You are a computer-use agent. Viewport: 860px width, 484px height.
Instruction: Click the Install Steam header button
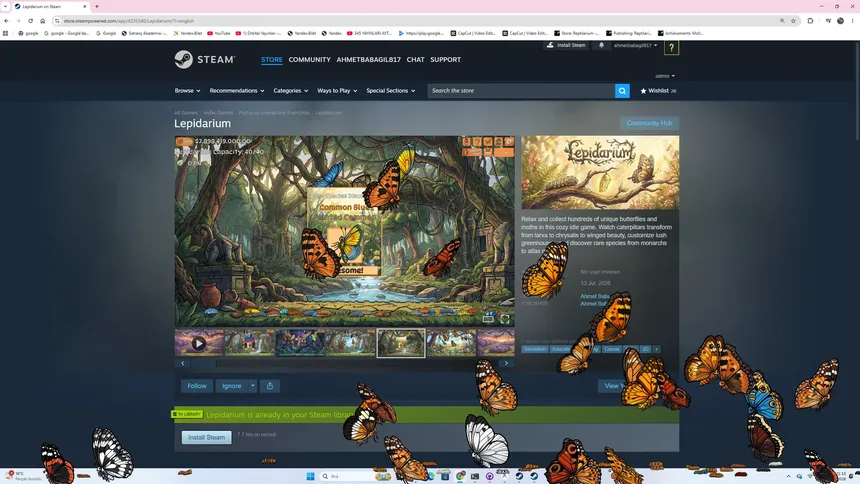click(x=566, y=46)
